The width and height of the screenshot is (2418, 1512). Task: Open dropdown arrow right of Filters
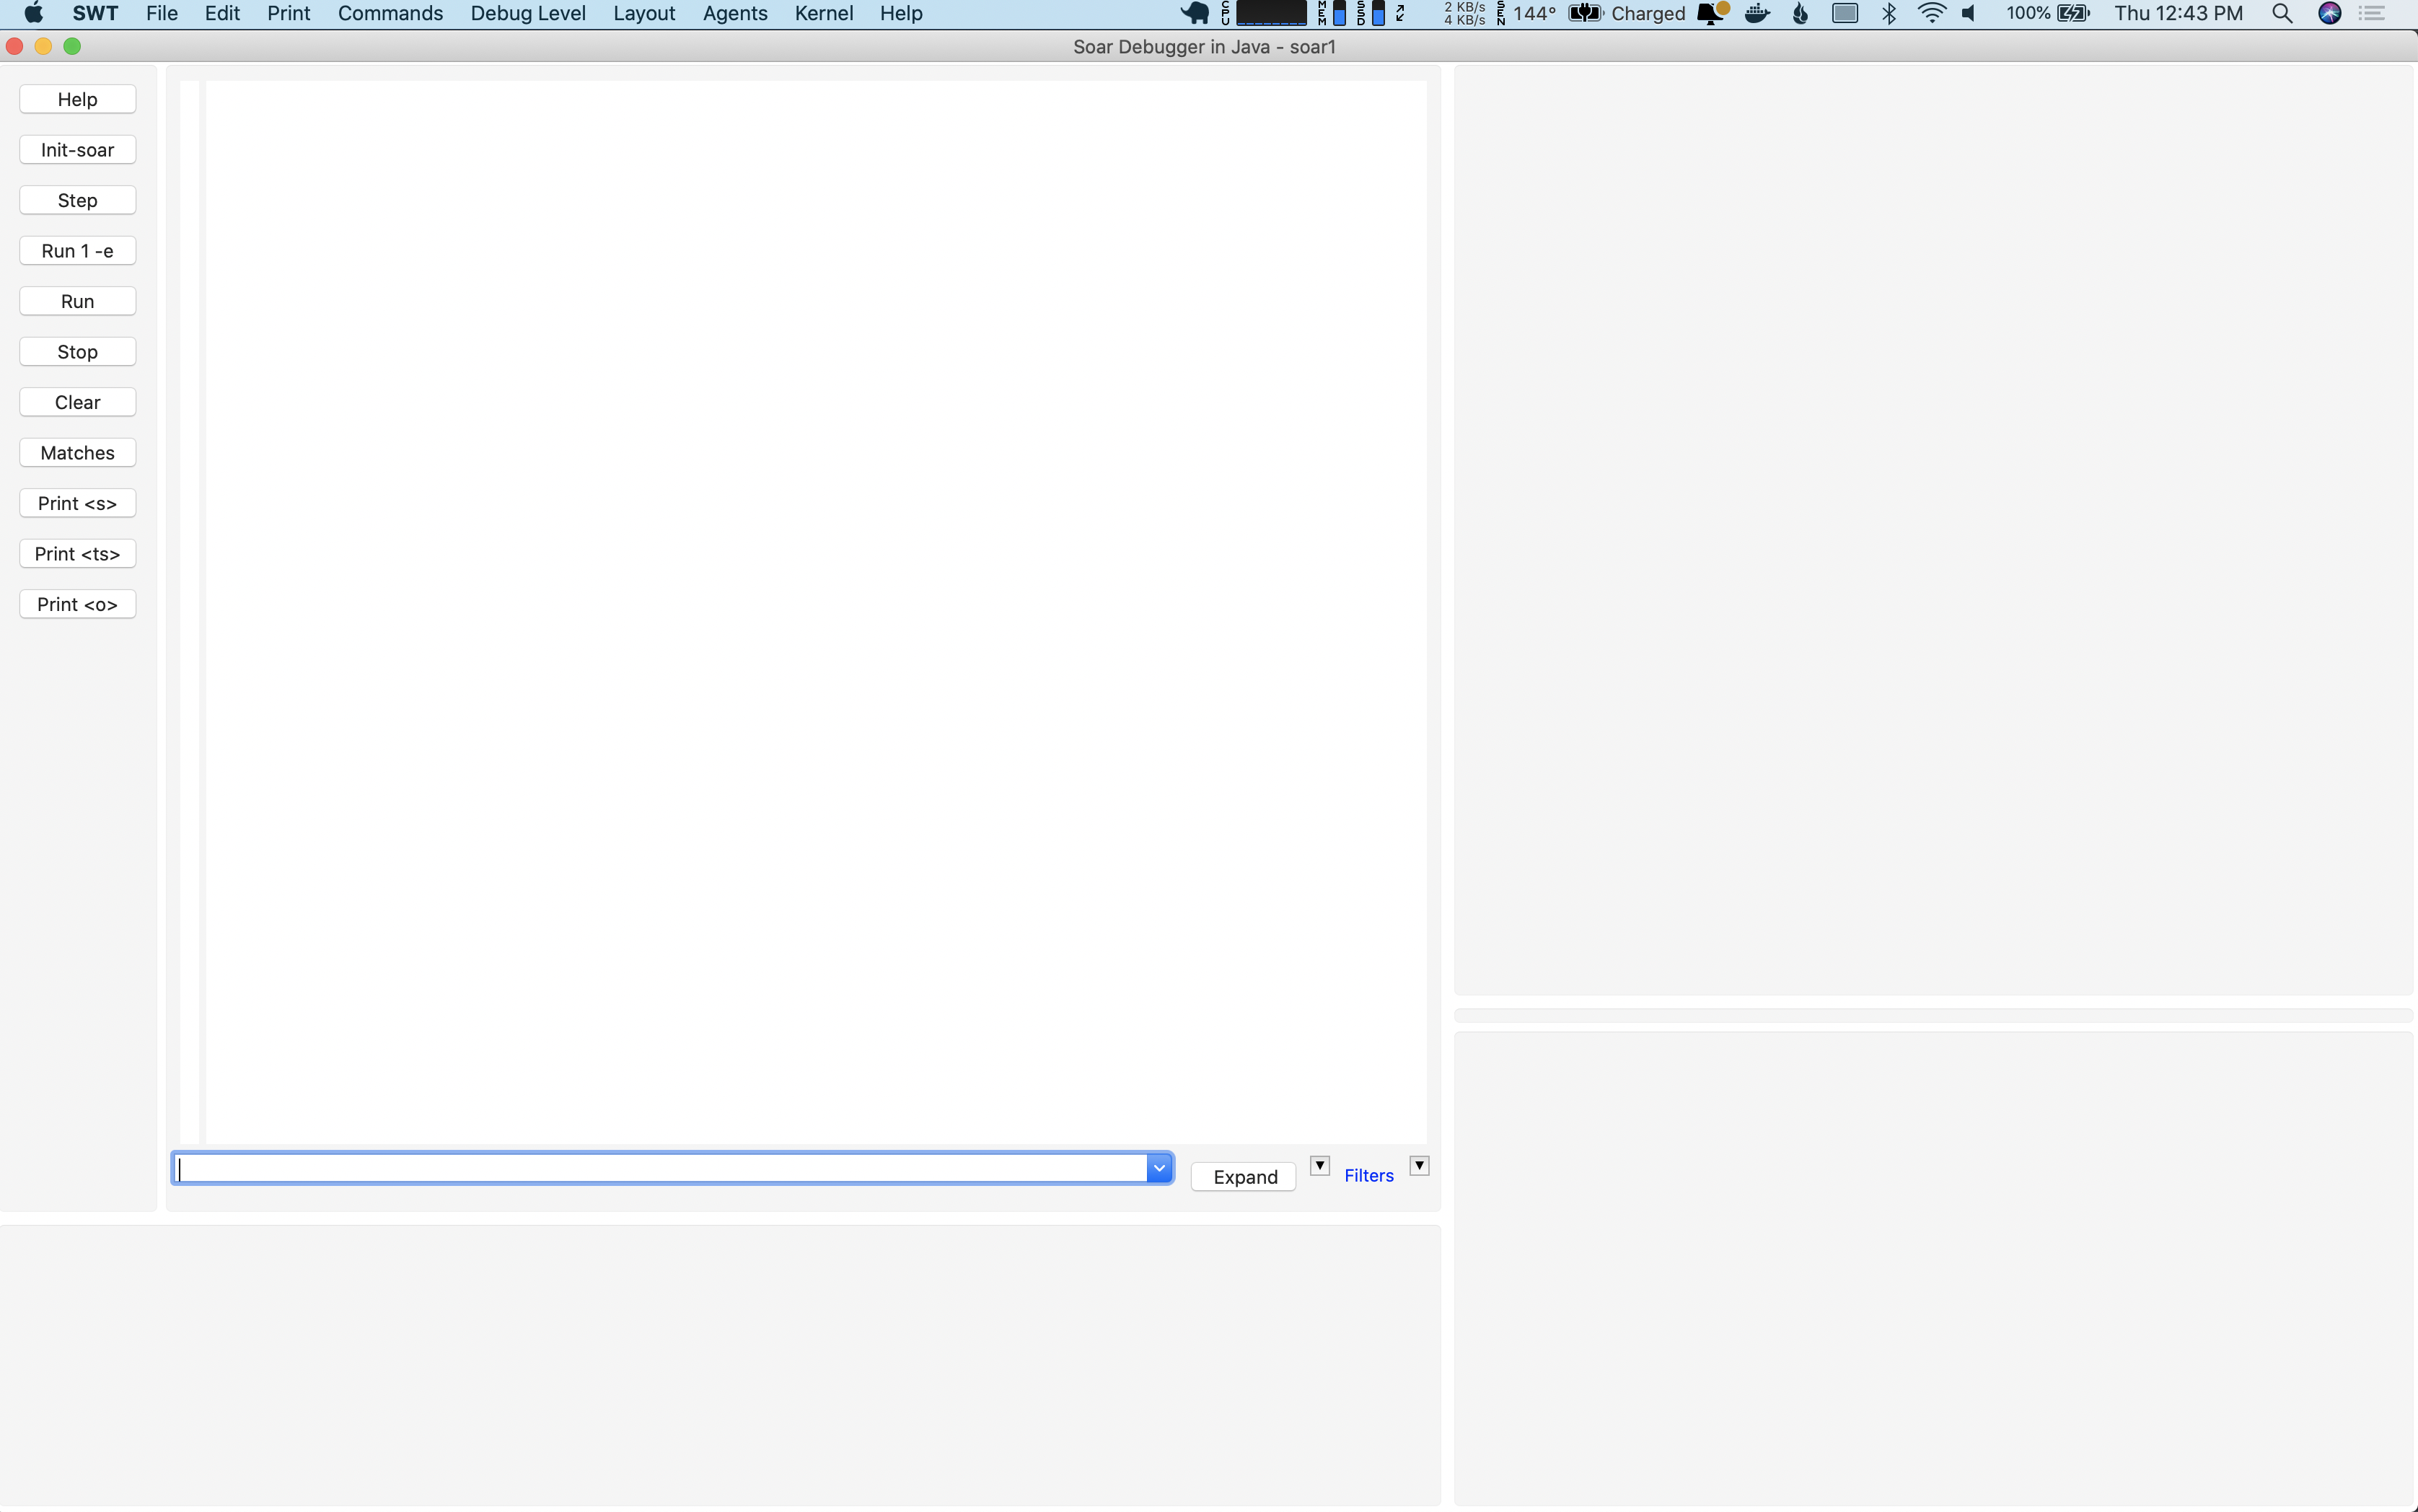tap(1419, 1166)
